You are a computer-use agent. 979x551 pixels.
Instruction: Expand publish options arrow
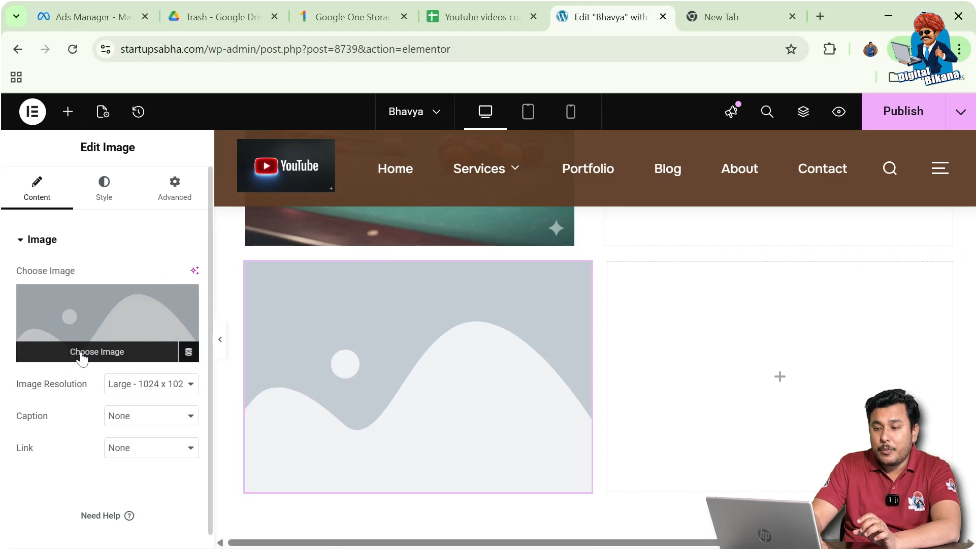960,112
